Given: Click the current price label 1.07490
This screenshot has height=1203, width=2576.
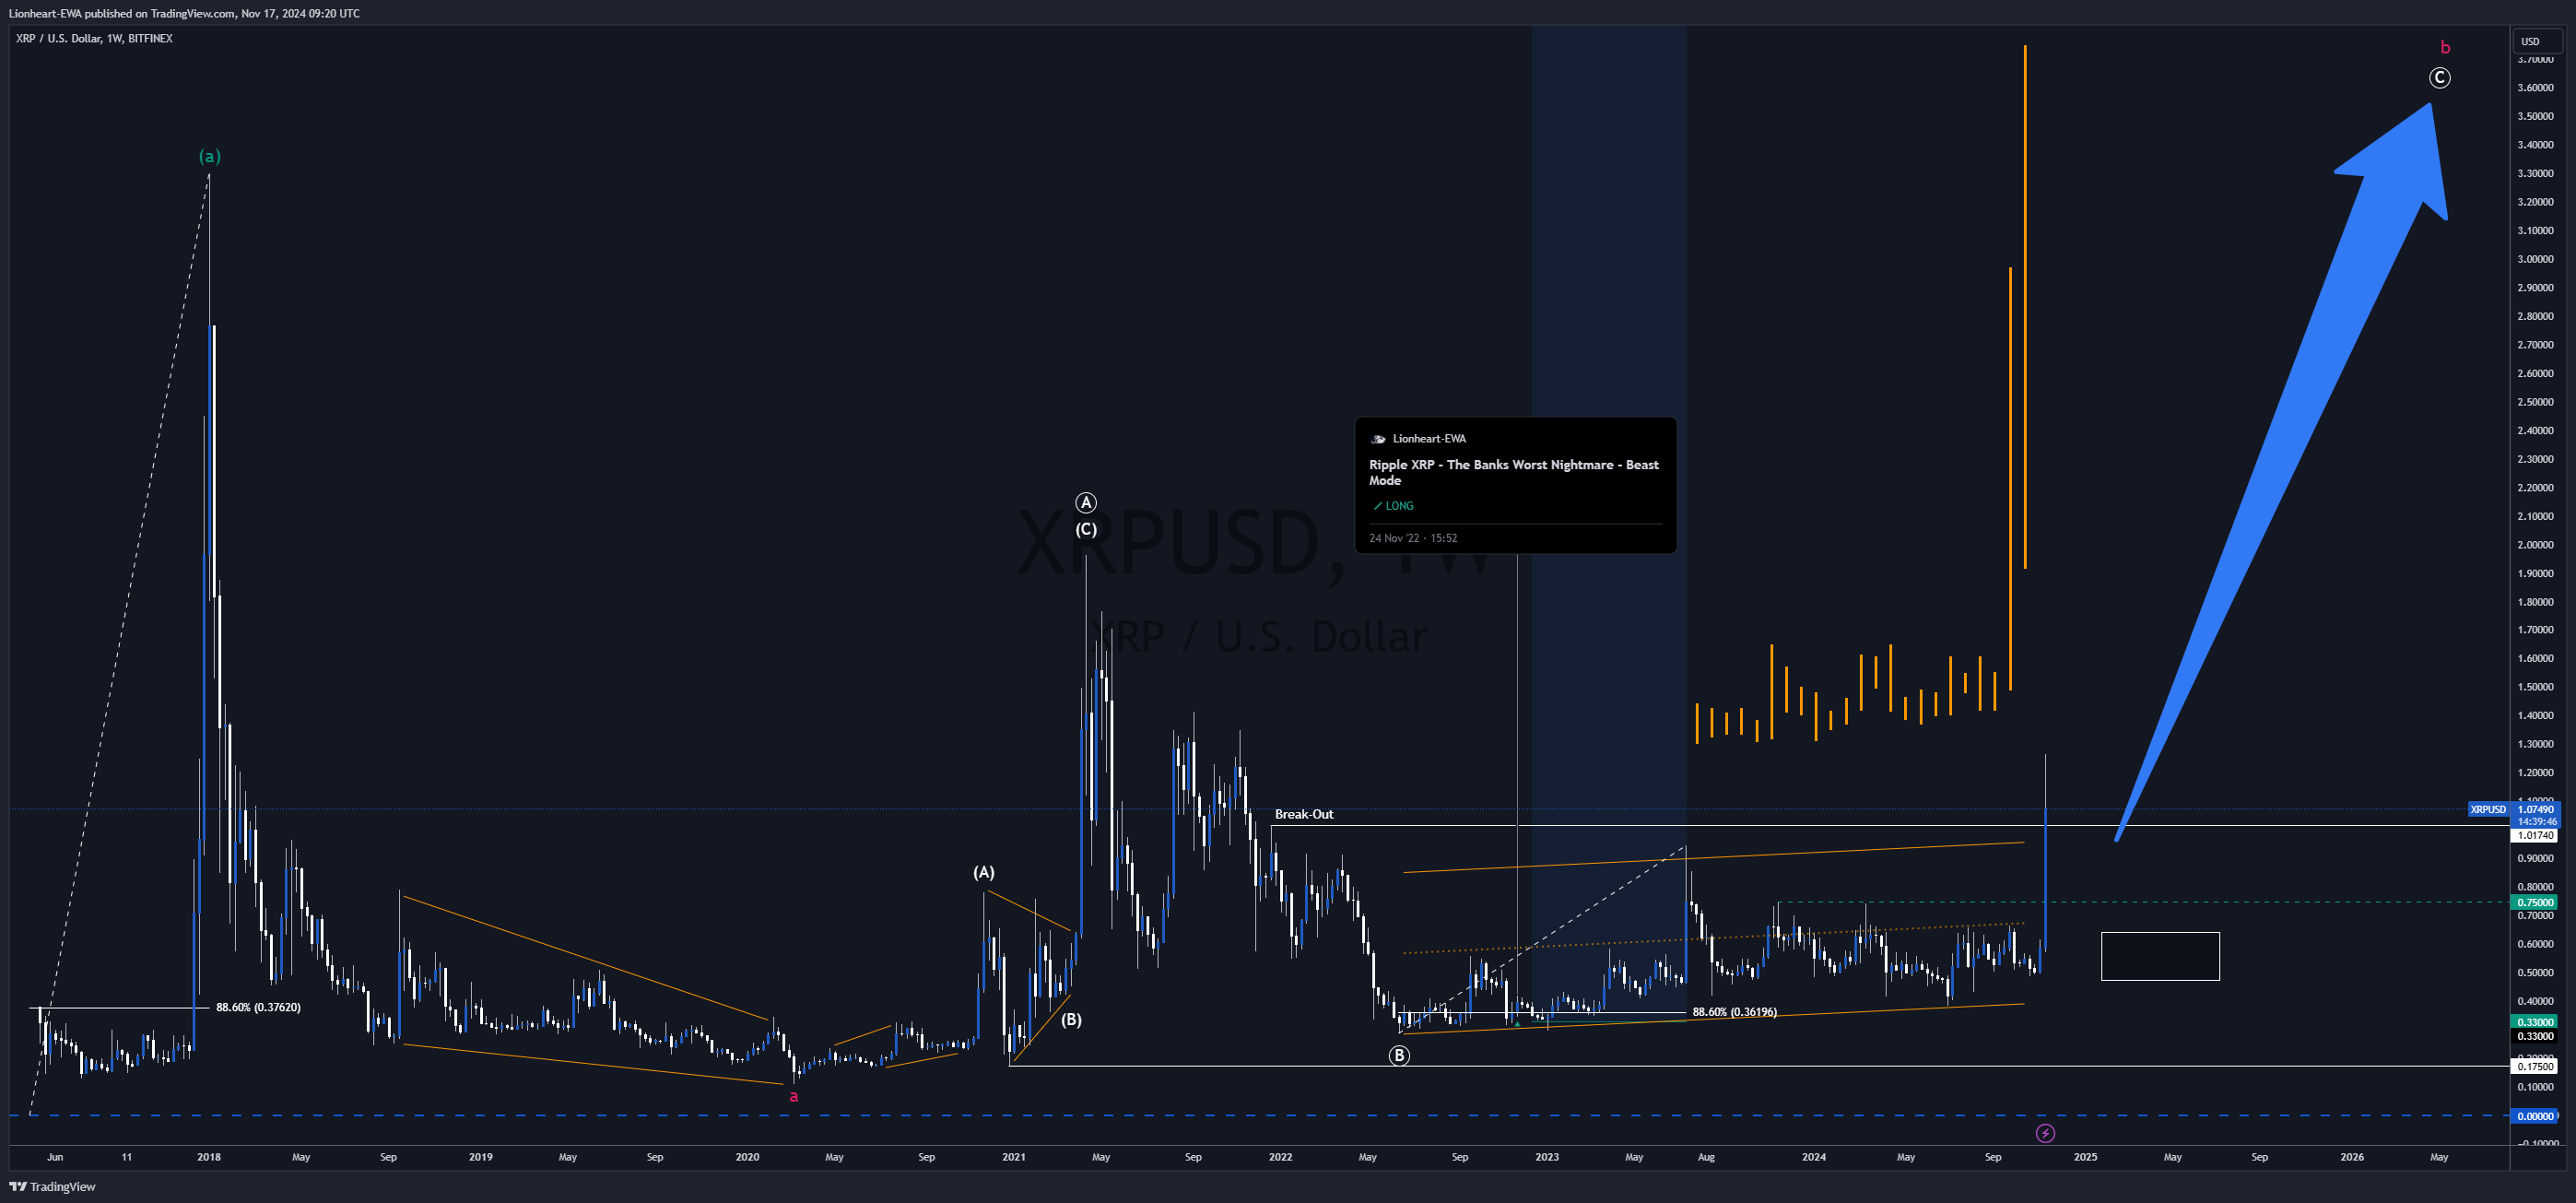Looking at the screenshot, I should [2535, 809].
